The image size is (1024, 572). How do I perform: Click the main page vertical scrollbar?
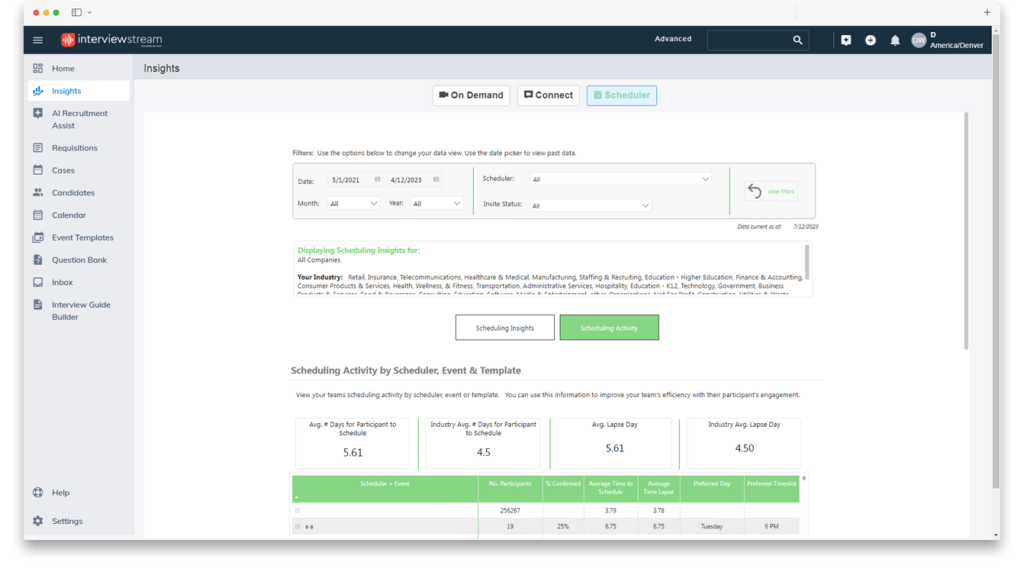pyautogui.click(x=966, y=232)
